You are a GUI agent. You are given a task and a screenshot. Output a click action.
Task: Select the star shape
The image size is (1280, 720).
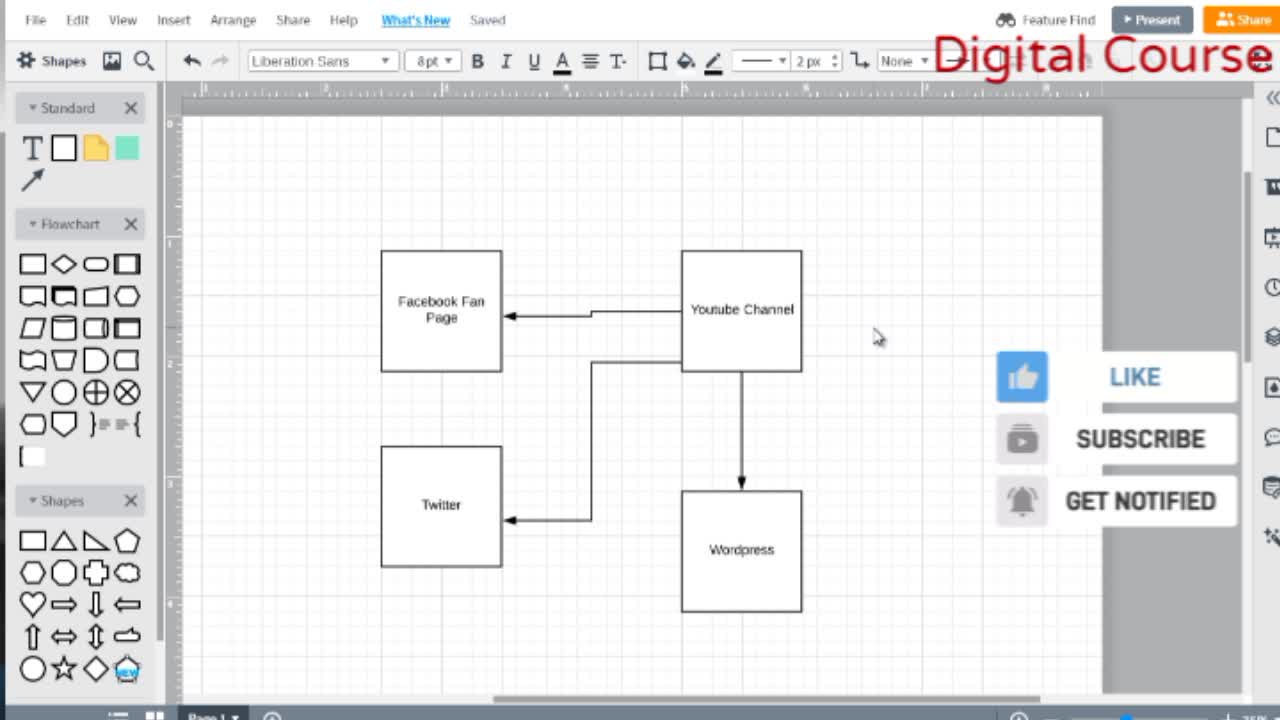pyautogui.click(x=64, y=668)
